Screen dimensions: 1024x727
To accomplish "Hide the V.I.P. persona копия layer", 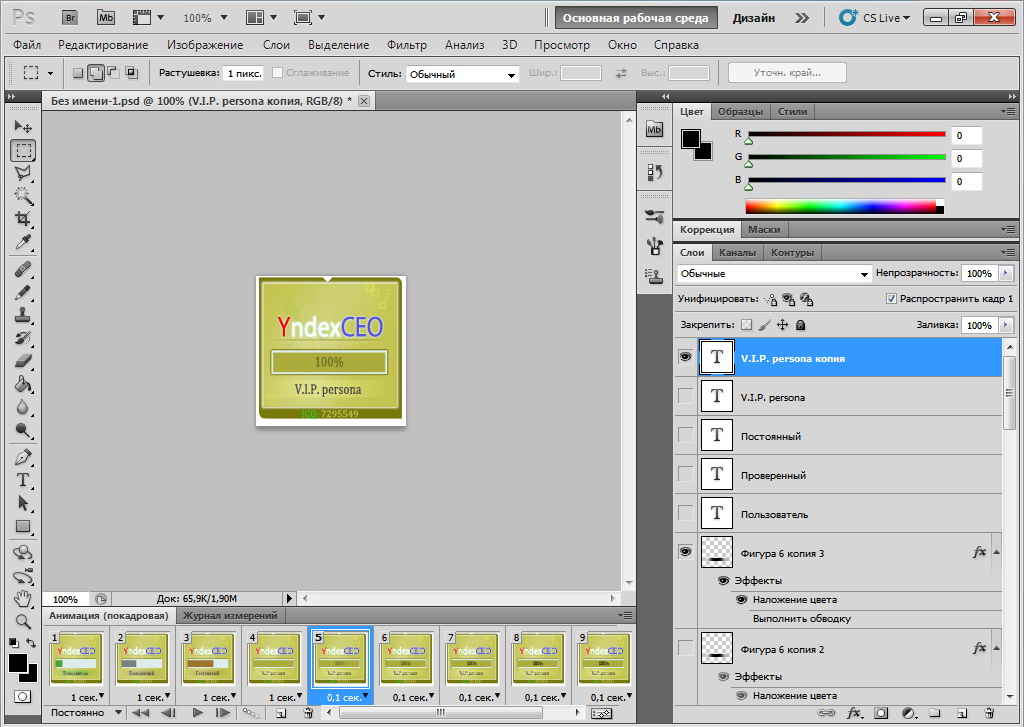I will coord(685,357).
